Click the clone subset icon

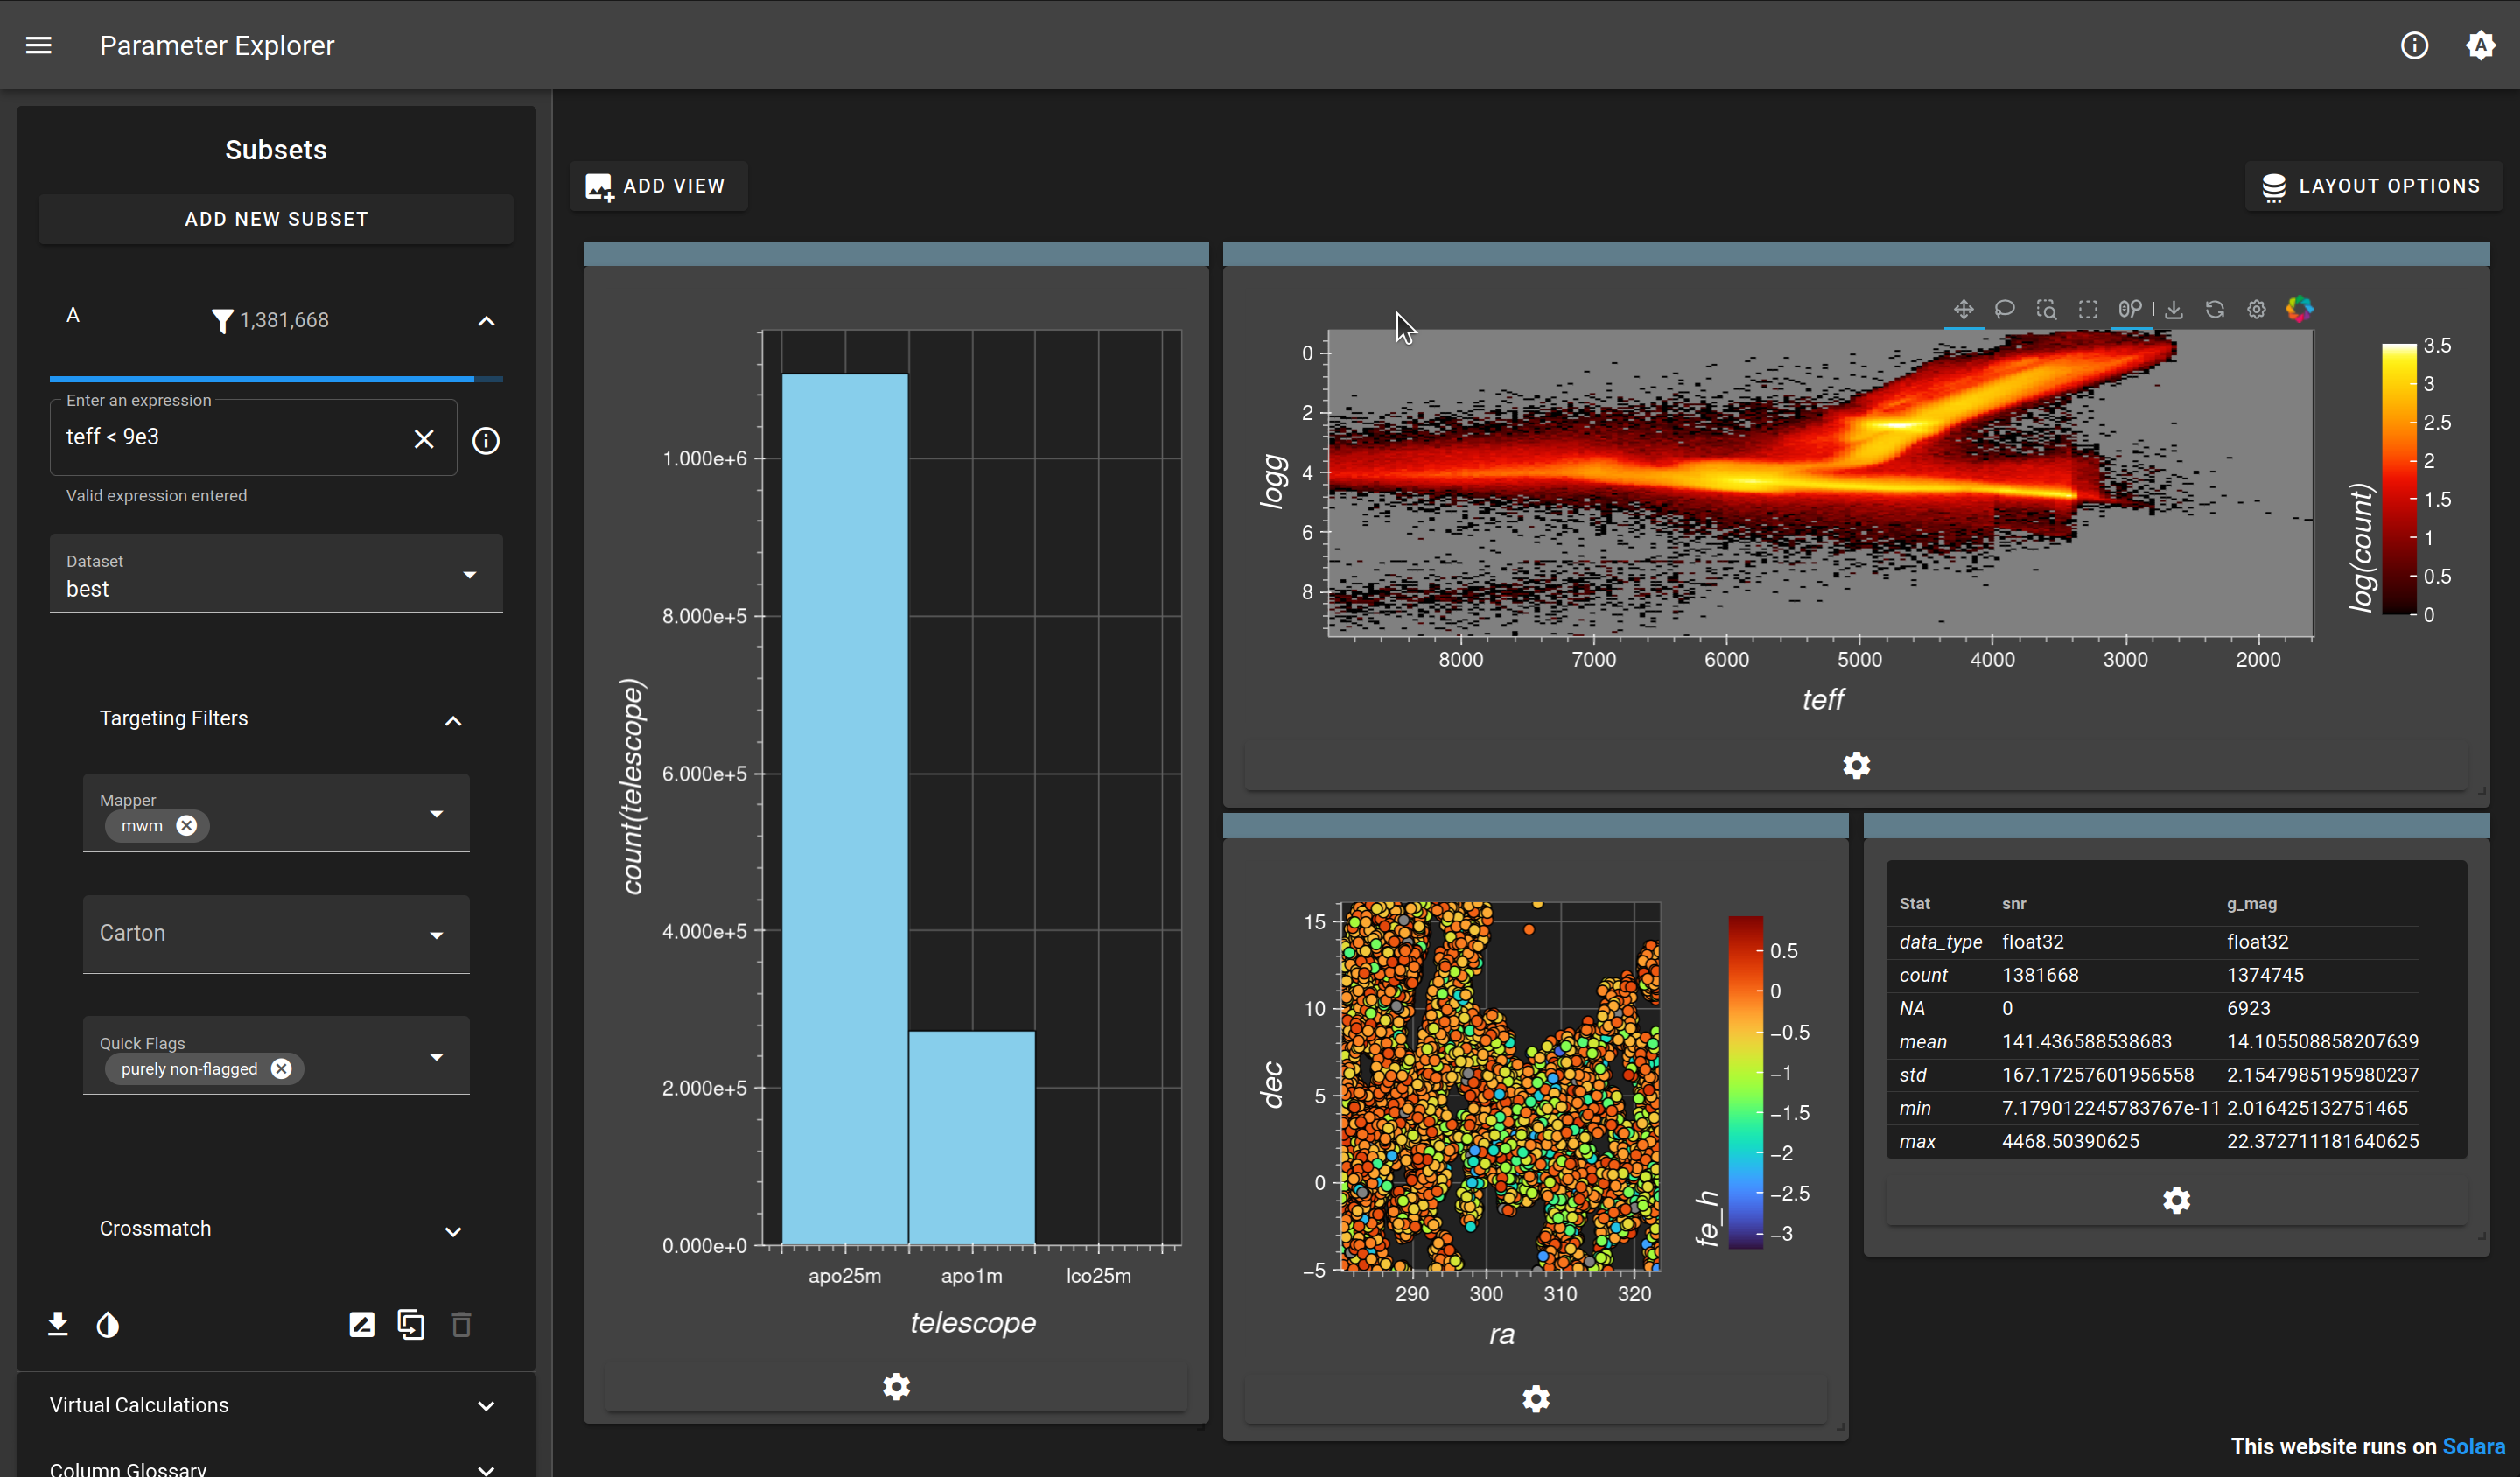411,1325
